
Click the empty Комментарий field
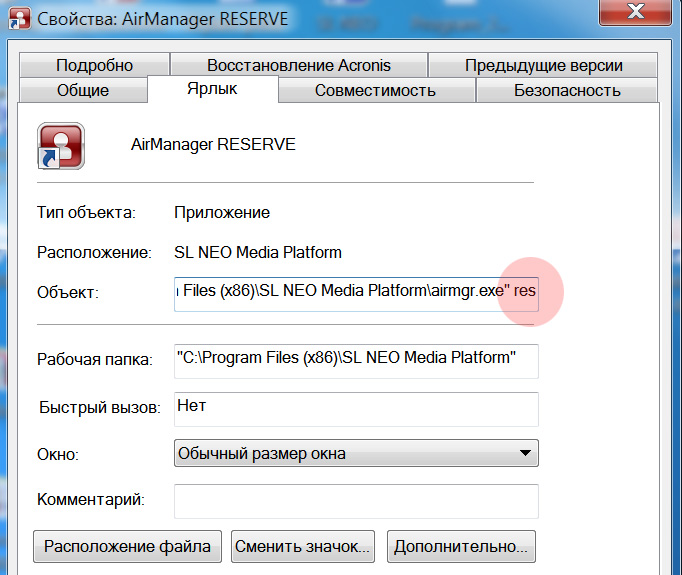click(x=356, y=501)
